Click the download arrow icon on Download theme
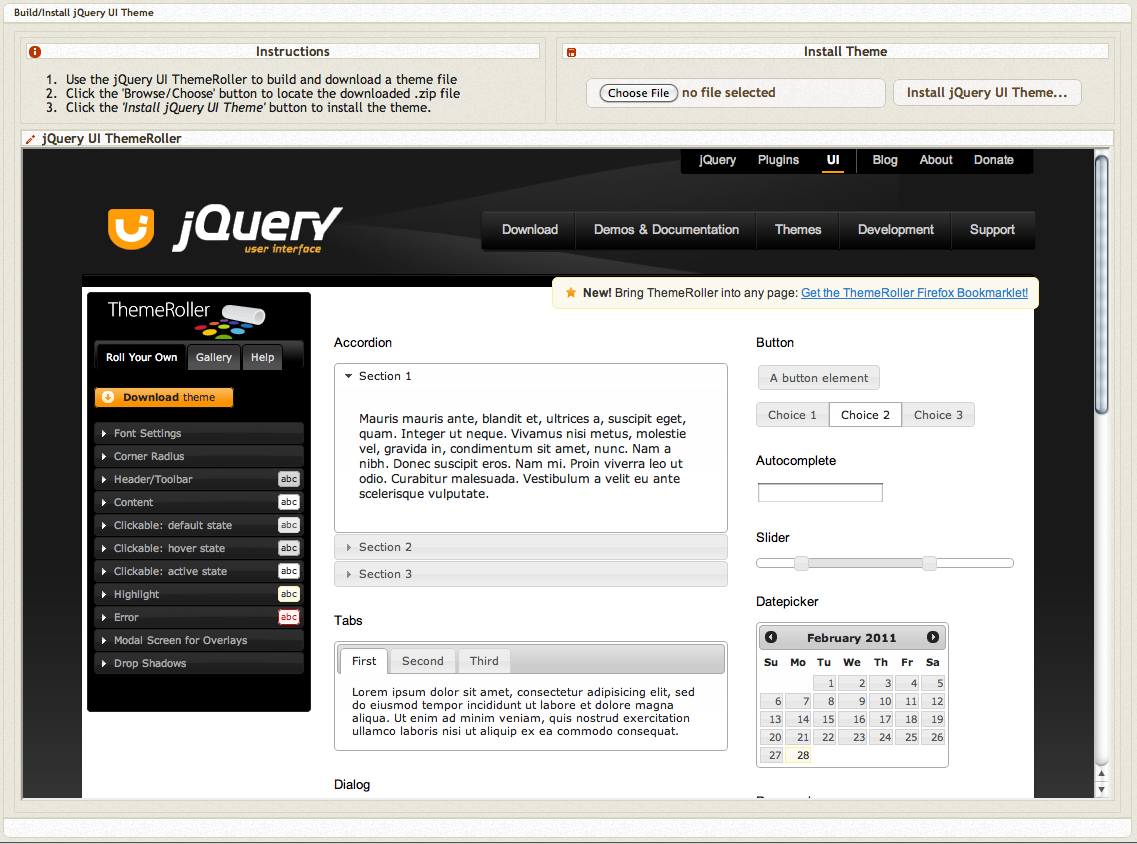1137x844 pixels. point(108,397)
